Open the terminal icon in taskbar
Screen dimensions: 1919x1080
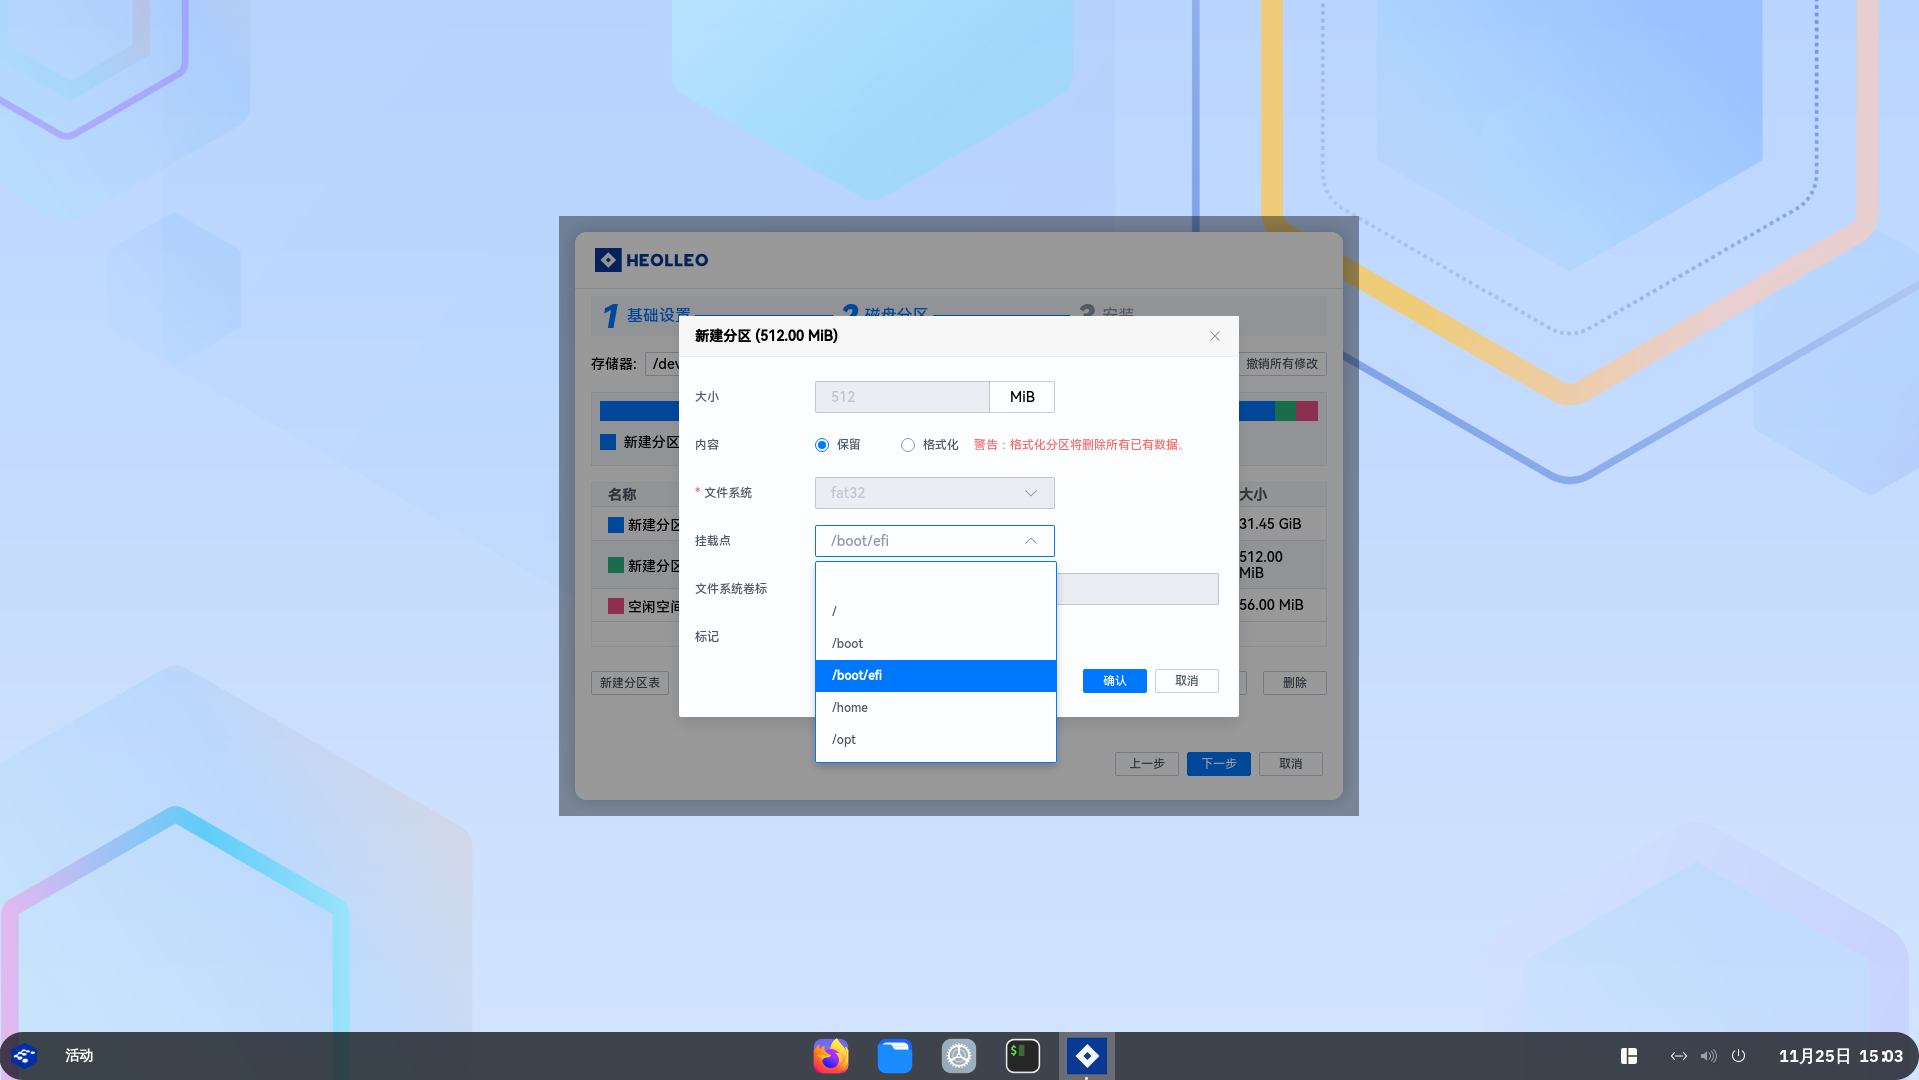(x=1022, y=1056)
